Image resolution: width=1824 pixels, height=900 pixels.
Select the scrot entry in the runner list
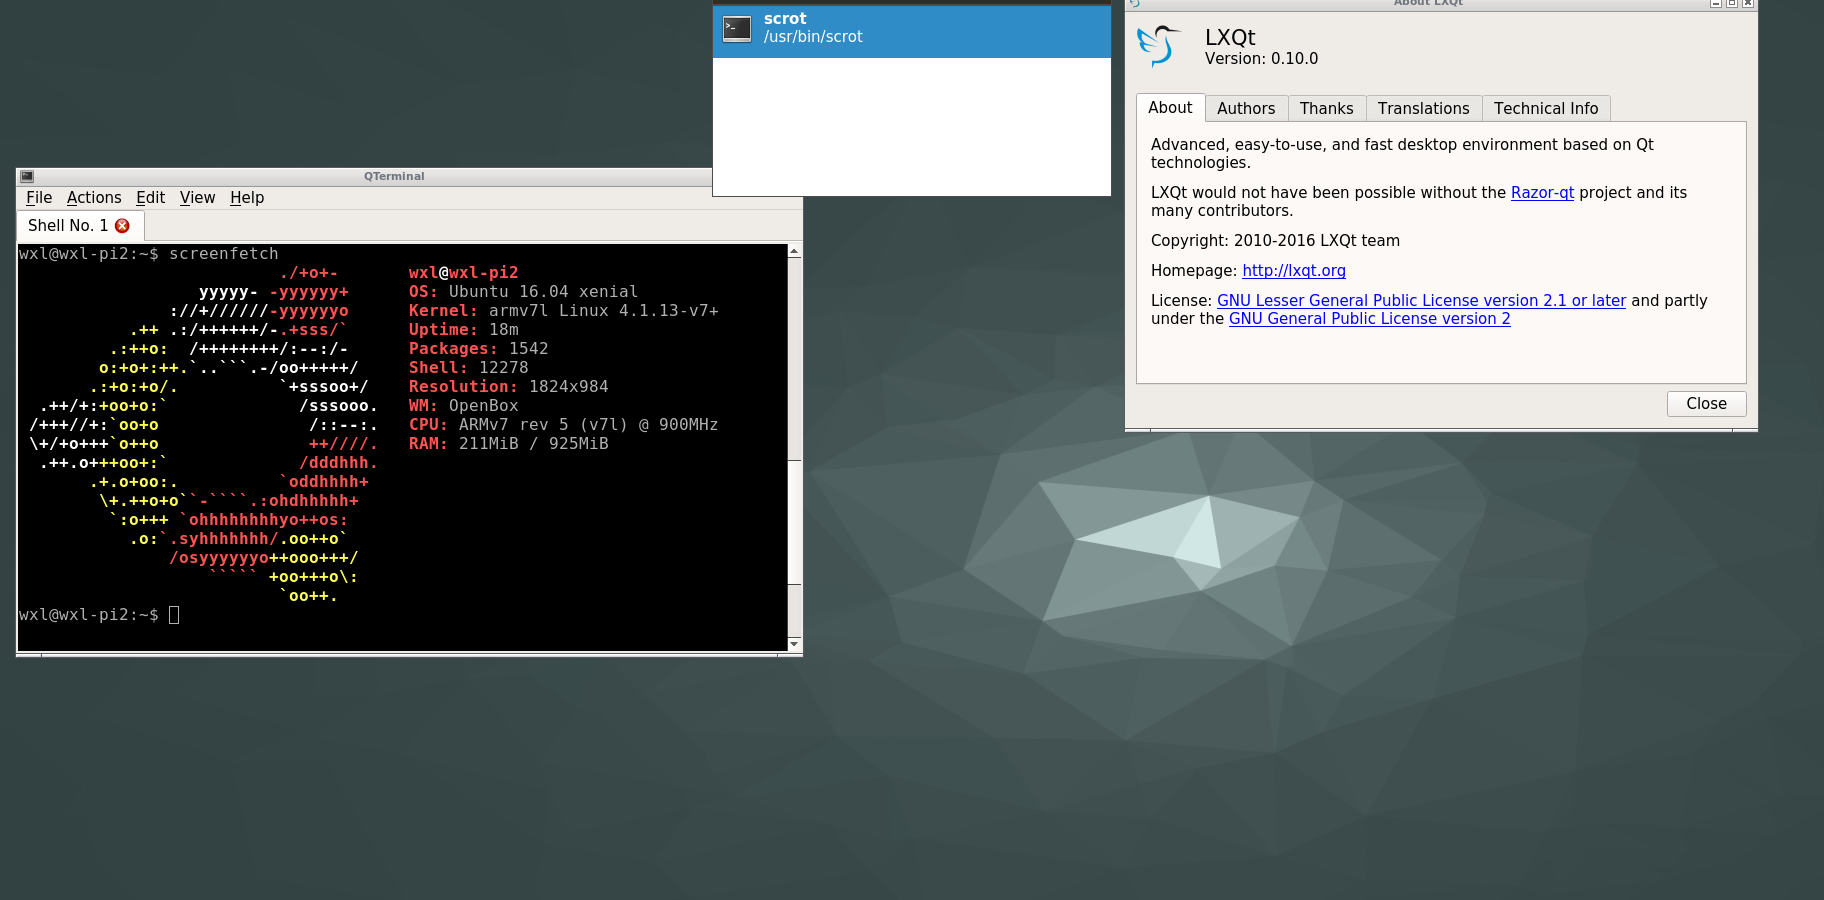tap(912, 32)
